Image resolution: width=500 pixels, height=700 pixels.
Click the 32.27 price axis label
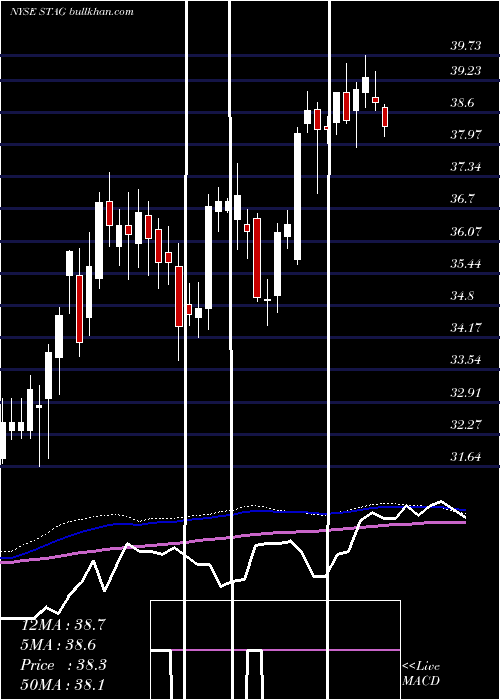click(466, 424)
